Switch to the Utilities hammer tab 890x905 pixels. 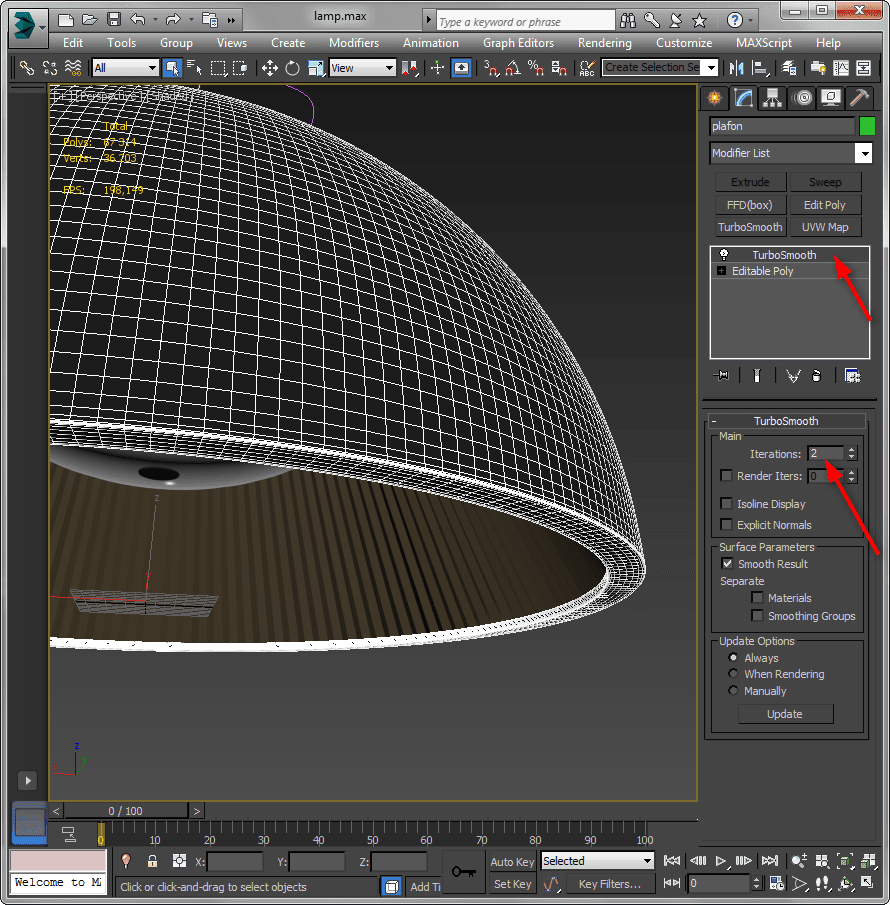(x=859, y=98)
